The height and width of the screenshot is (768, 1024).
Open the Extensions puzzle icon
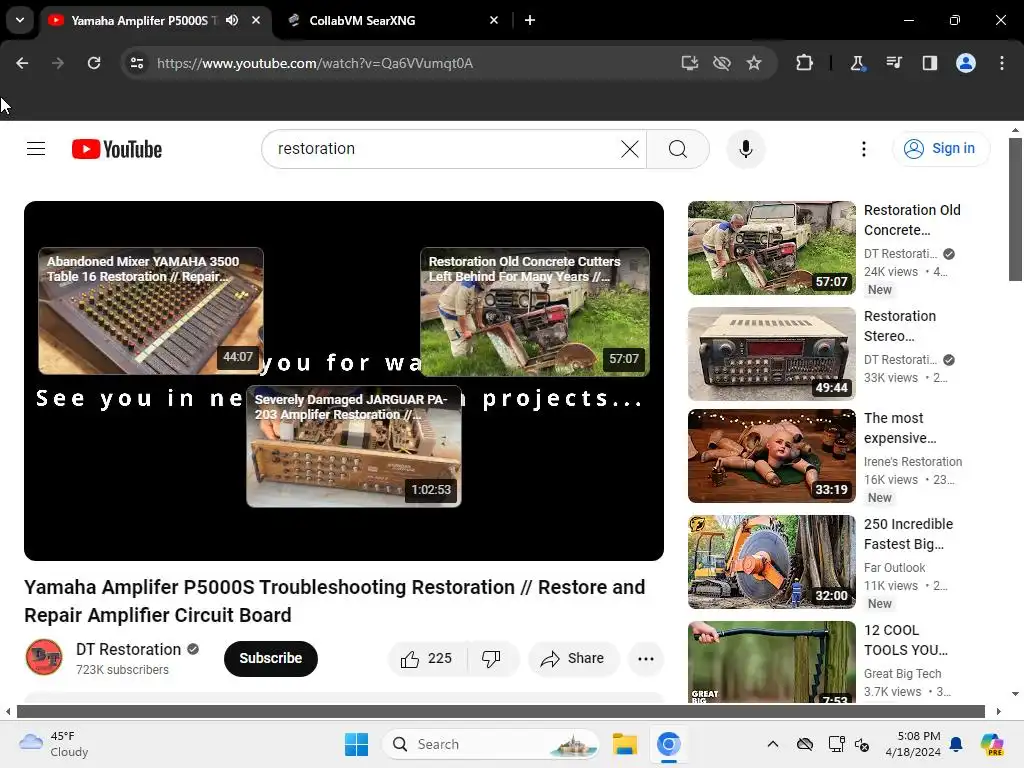[805, 63]
